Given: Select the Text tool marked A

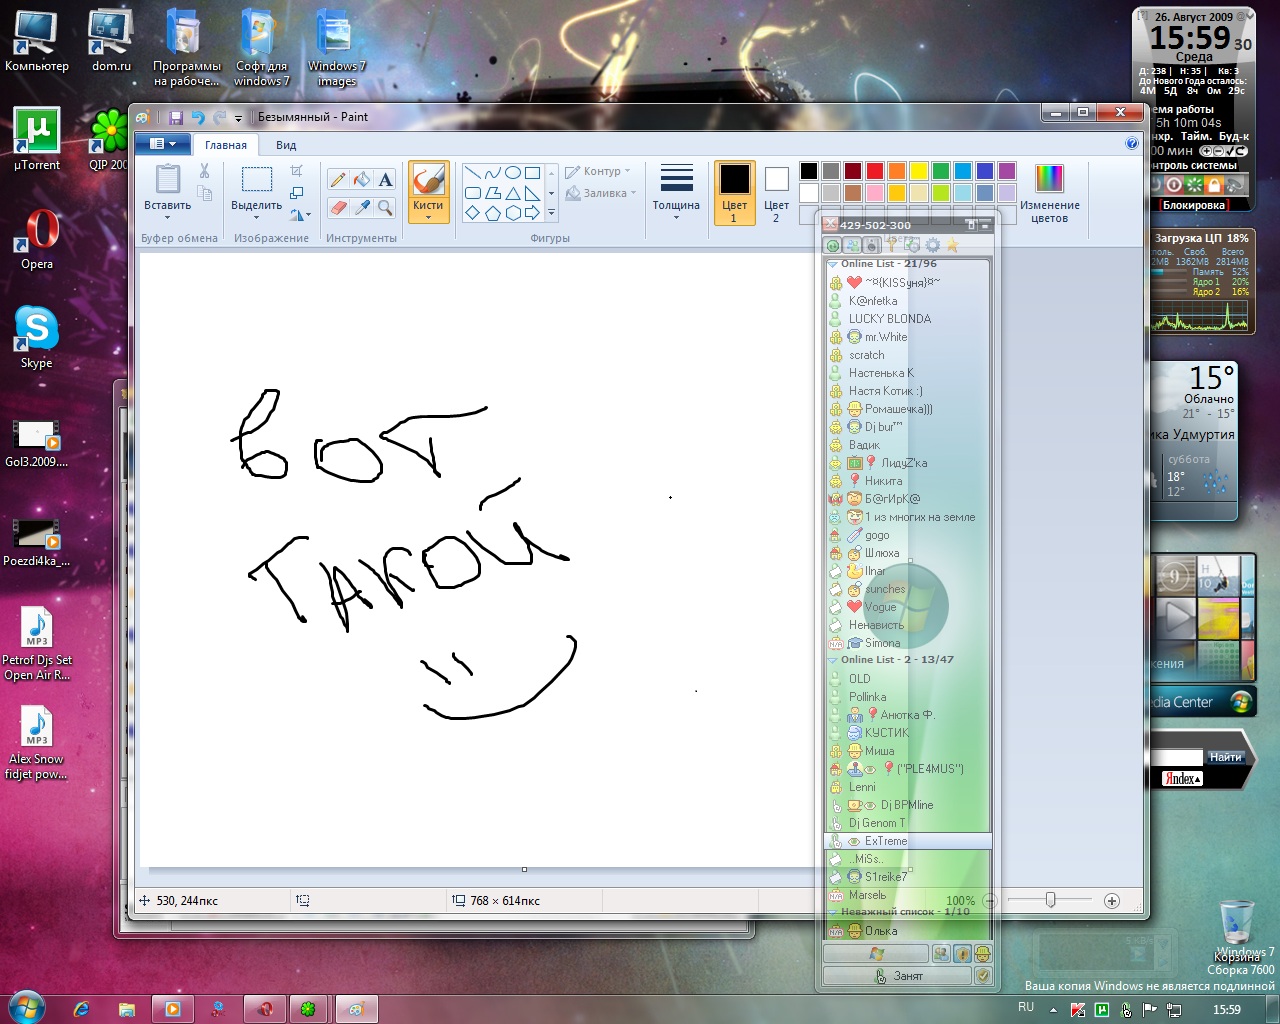Looking at the screenshot, I should click(x=386, y=180).
